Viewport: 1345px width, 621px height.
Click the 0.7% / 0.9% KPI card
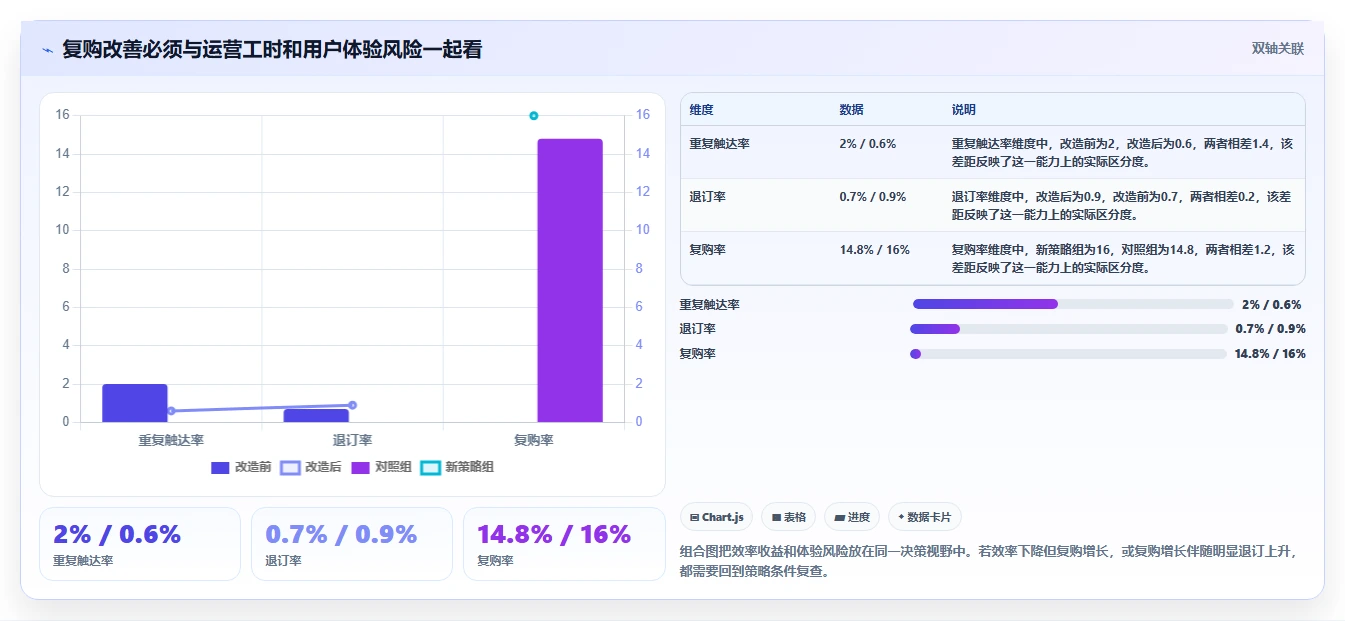[352, 544]
